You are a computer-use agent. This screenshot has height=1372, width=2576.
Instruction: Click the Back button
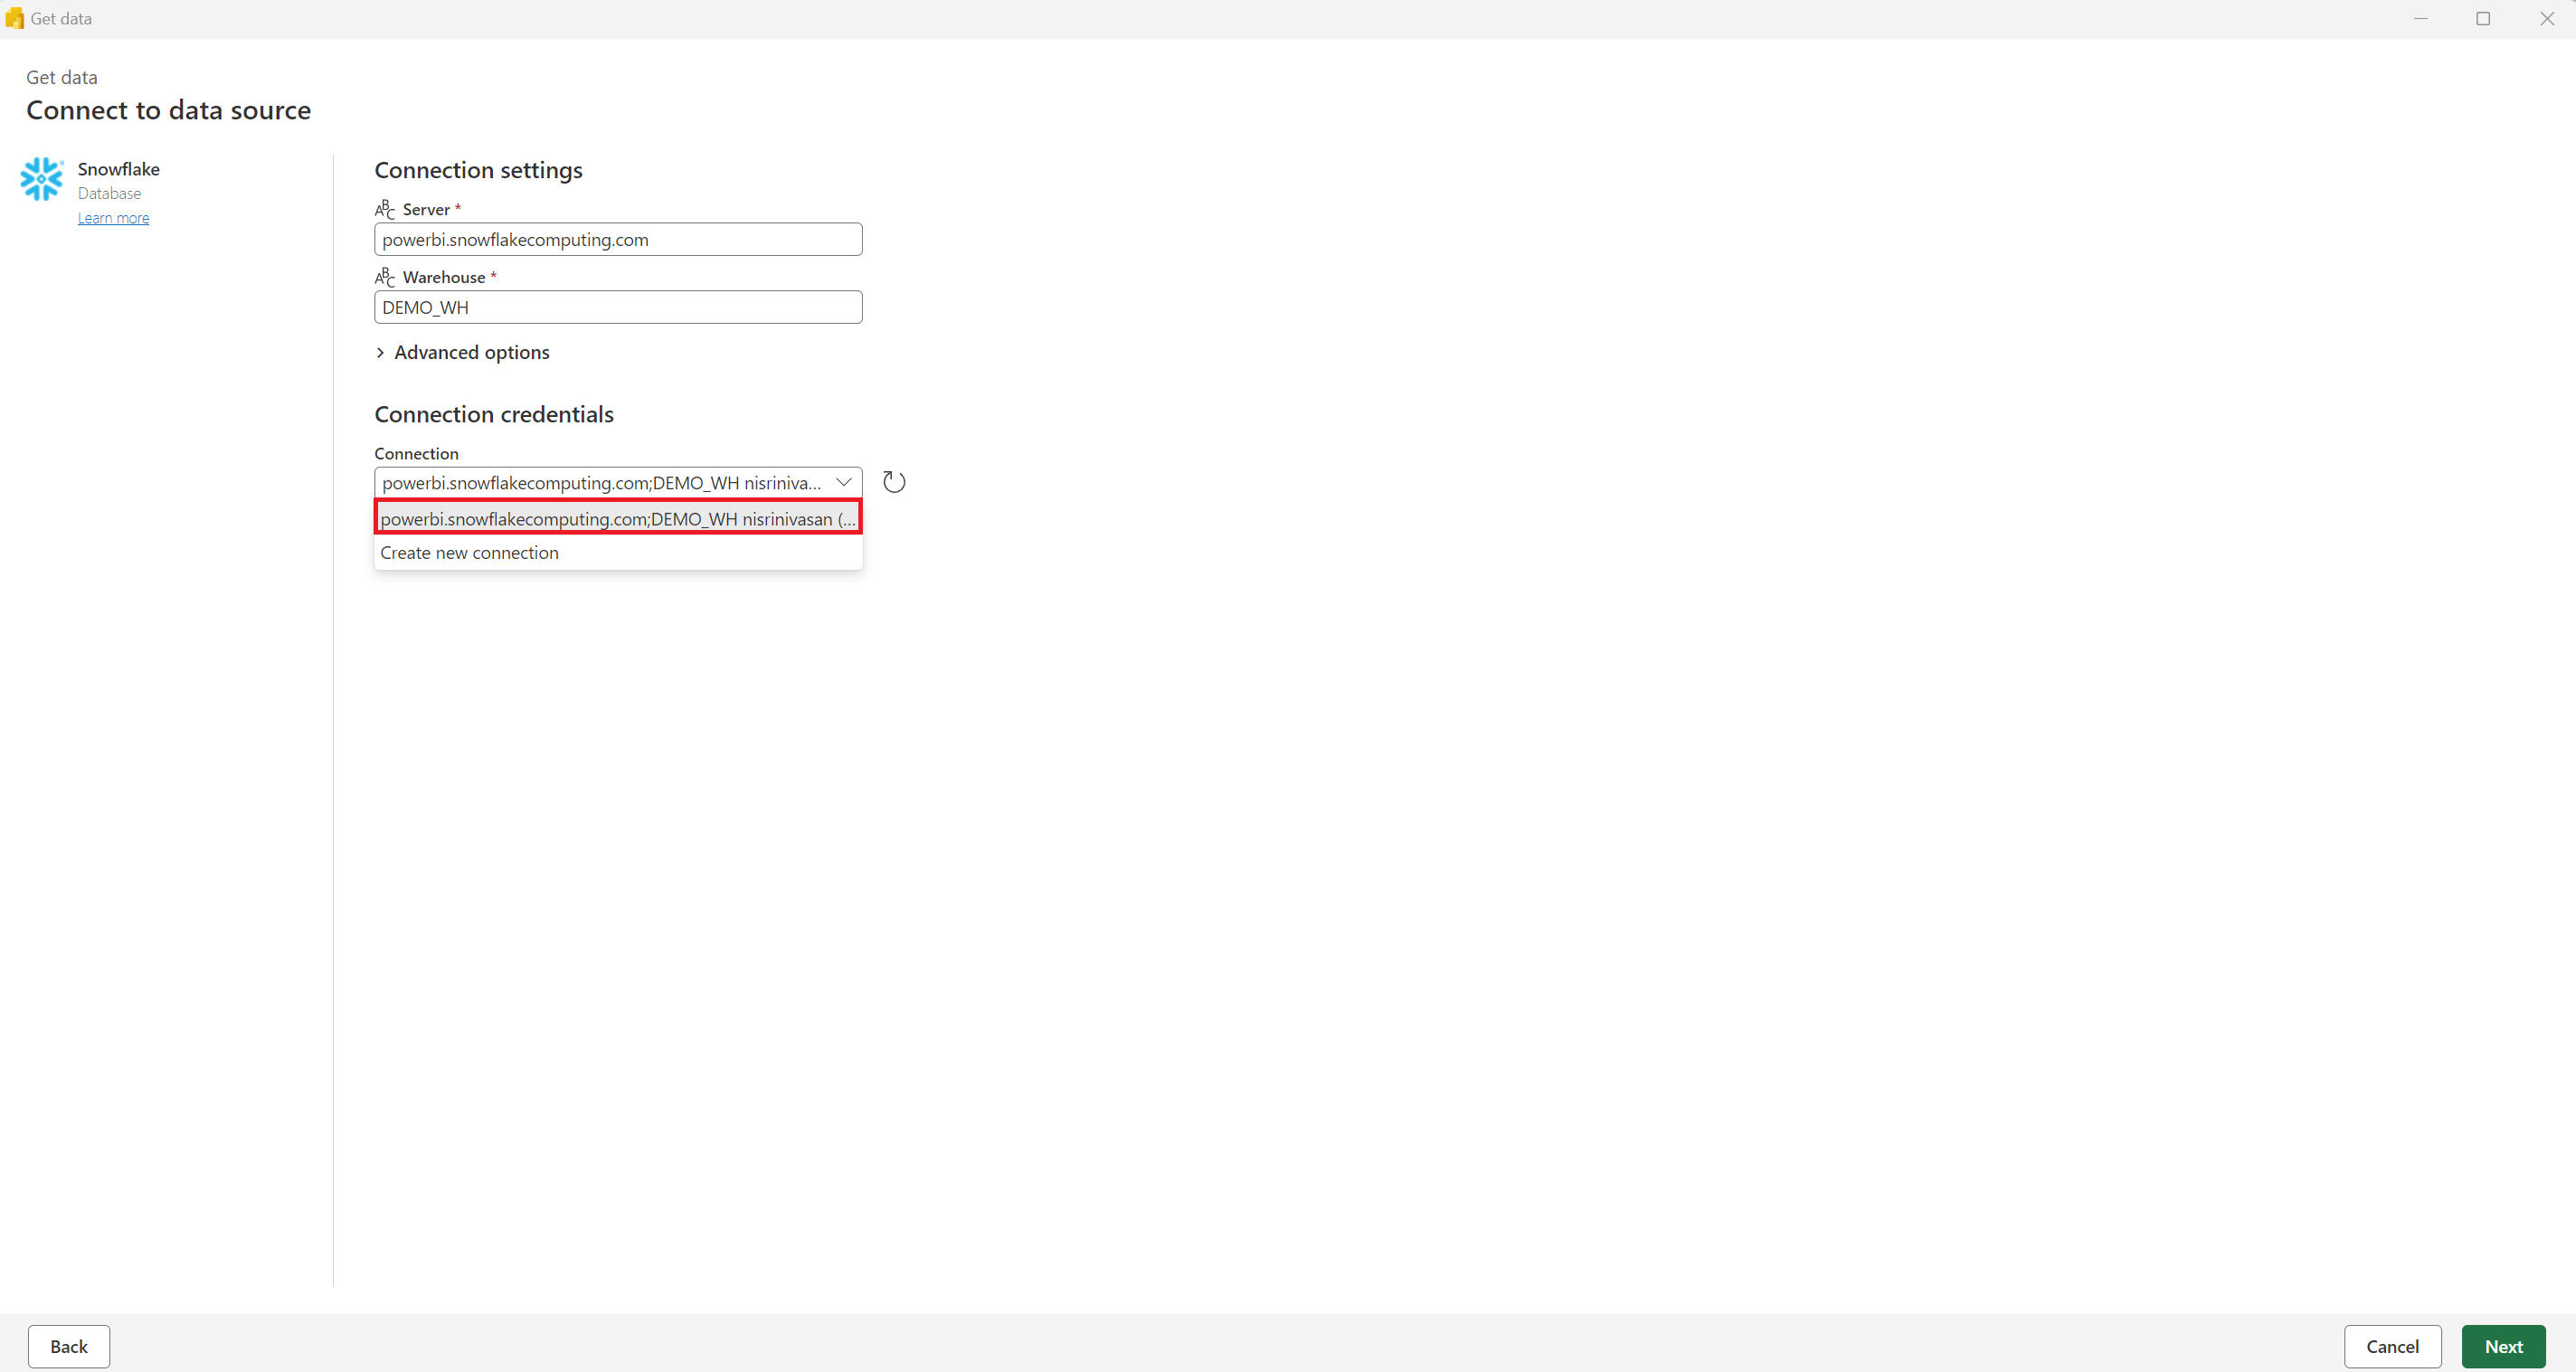pyautogui.click(x=68, y=1347)
